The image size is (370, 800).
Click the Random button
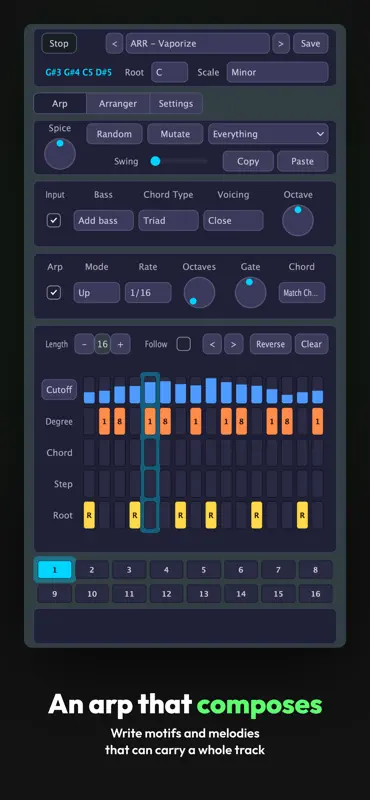[x=114, y=134]
